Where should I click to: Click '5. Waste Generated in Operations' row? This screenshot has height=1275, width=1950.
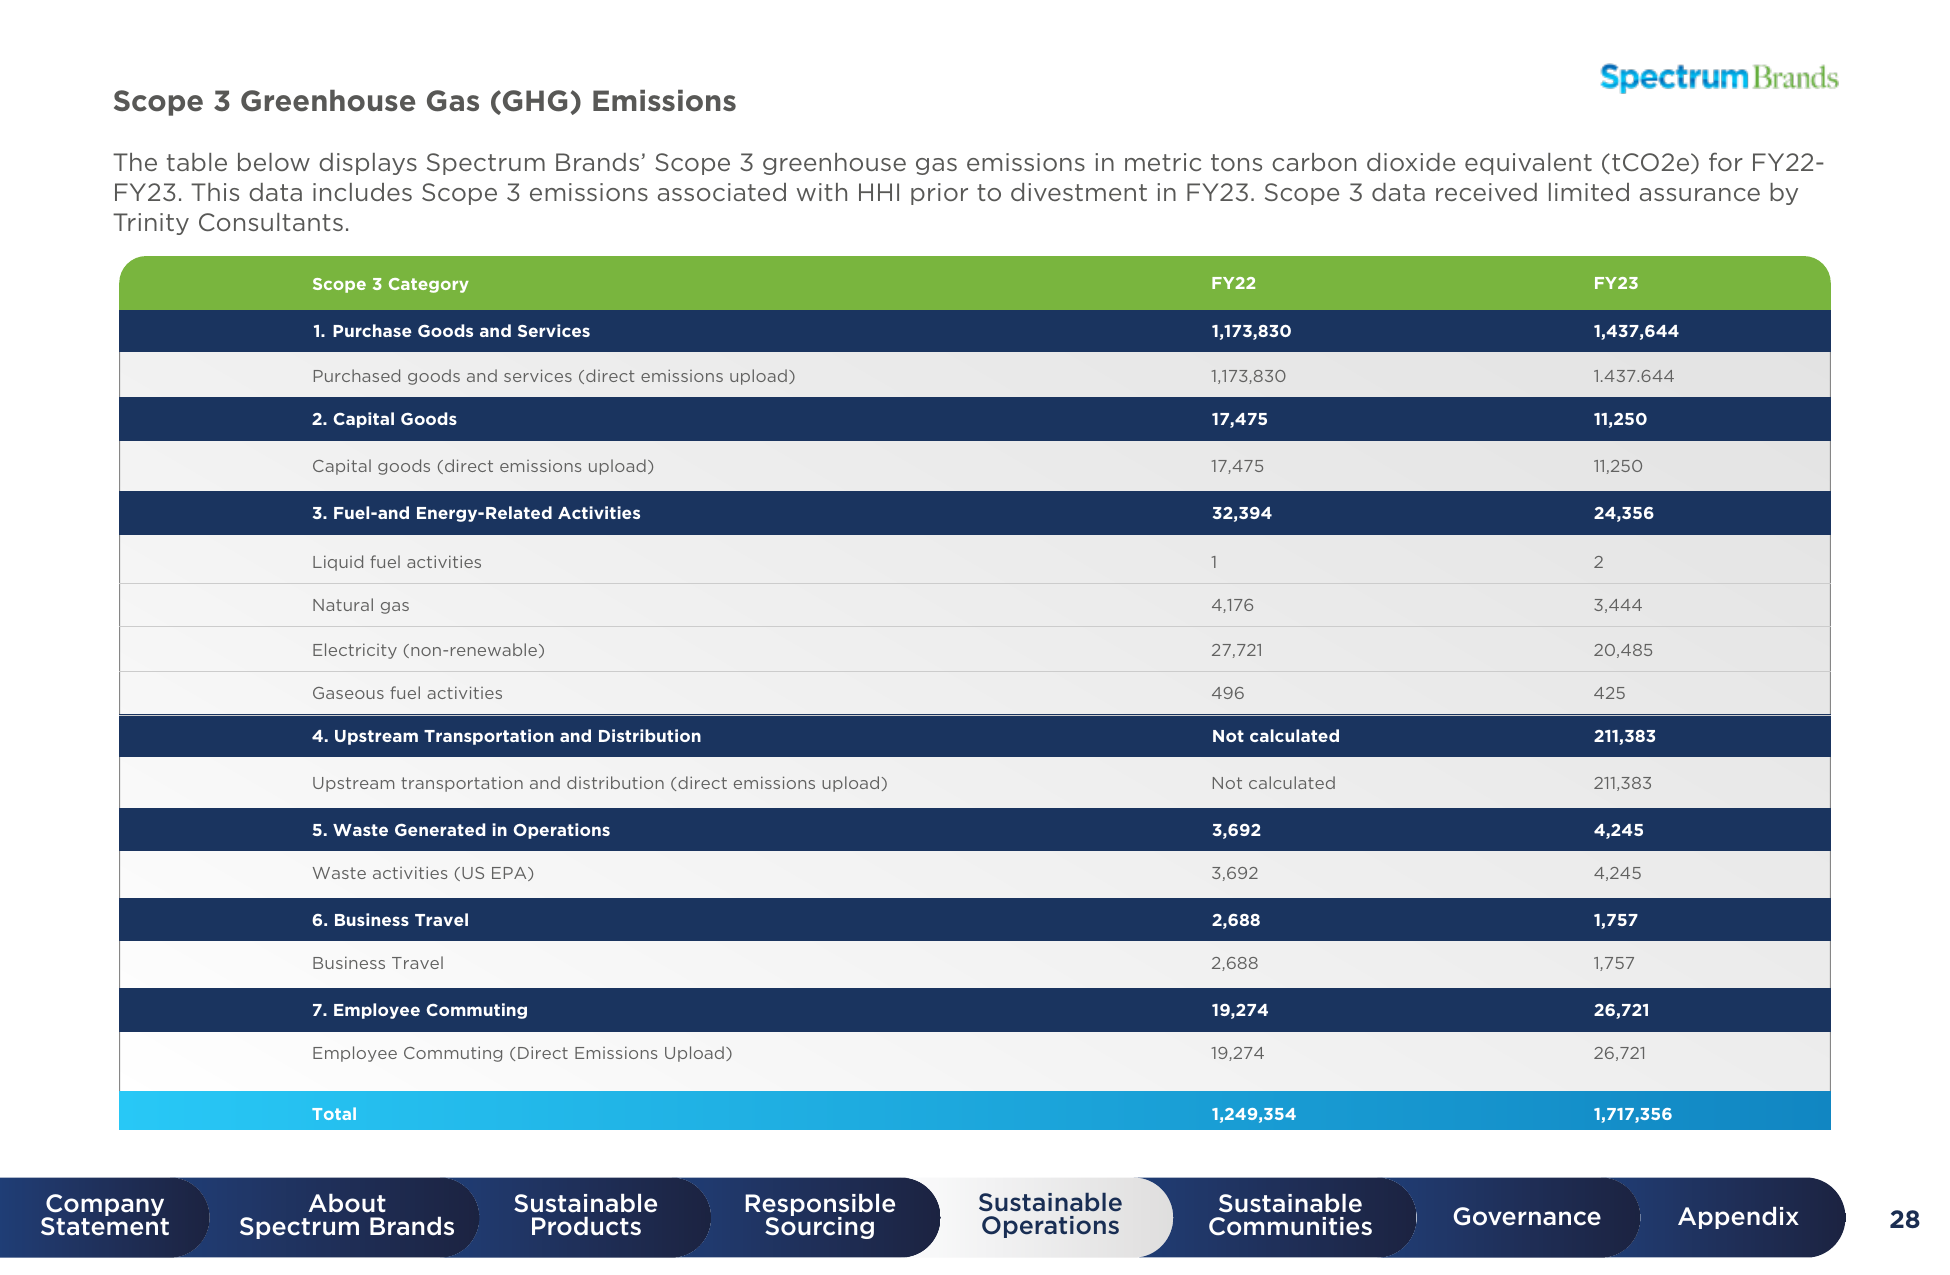click(975, 830)
